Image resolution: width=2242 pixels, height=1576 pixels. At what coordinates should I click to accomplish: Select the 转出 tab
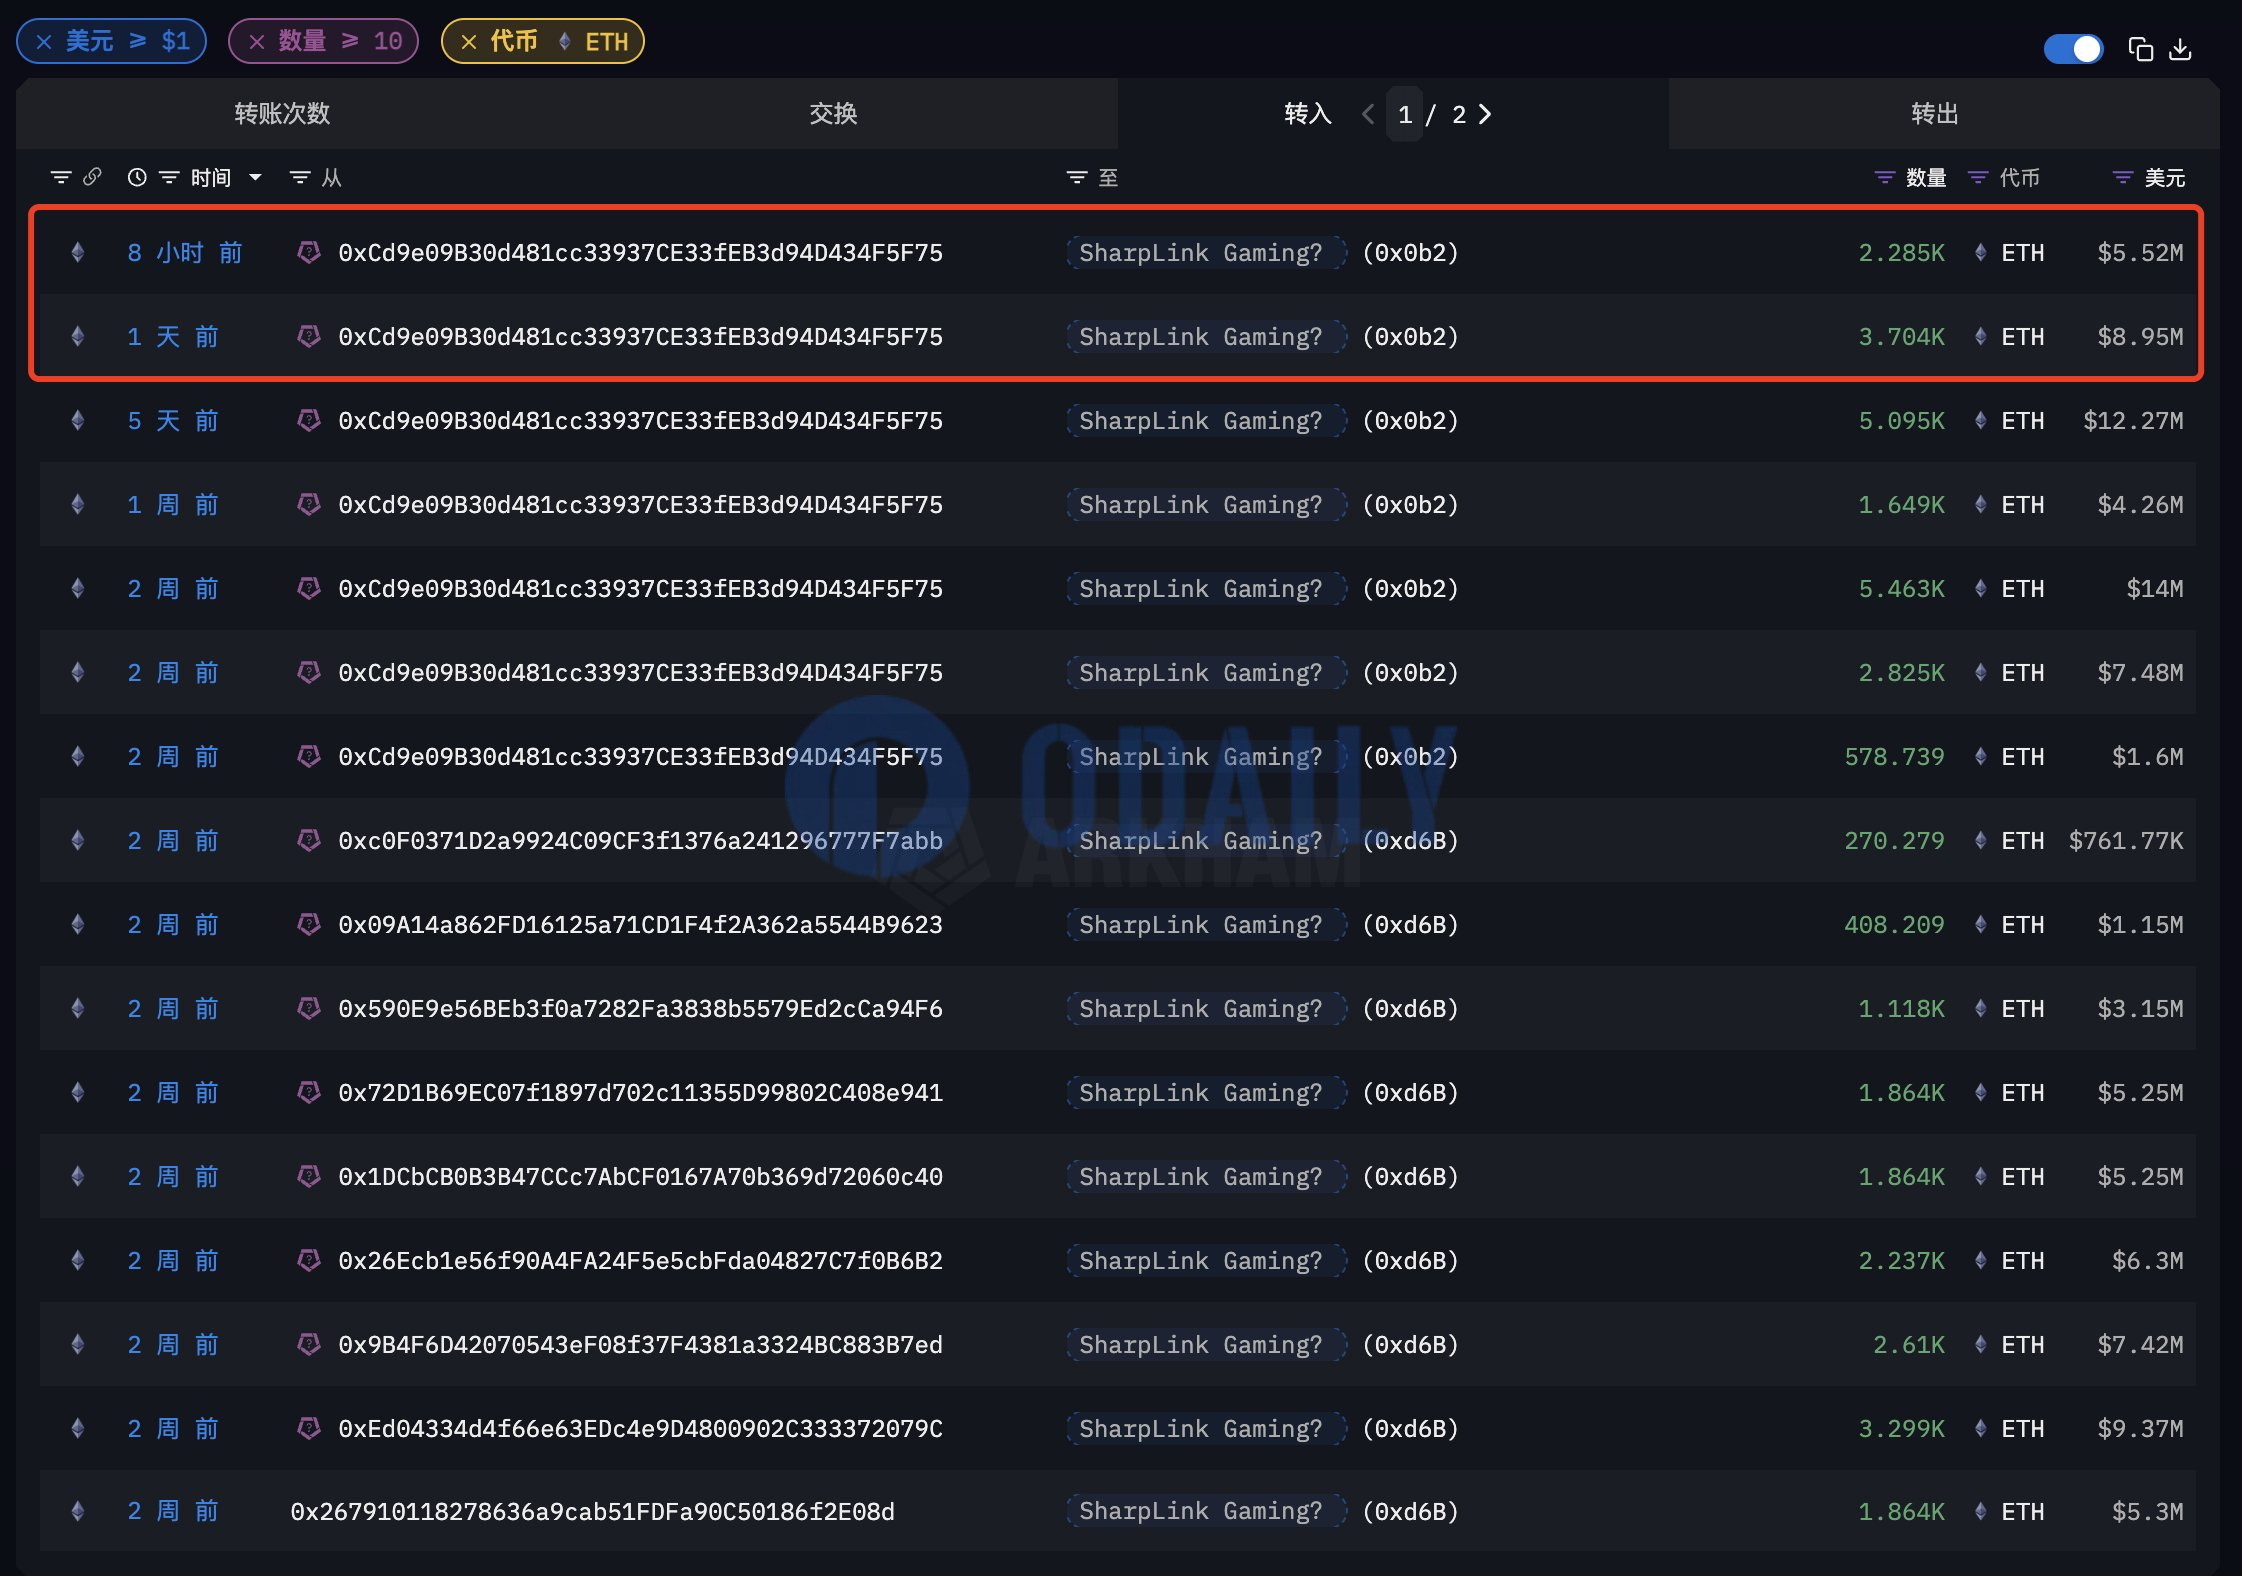point(1935,114)
